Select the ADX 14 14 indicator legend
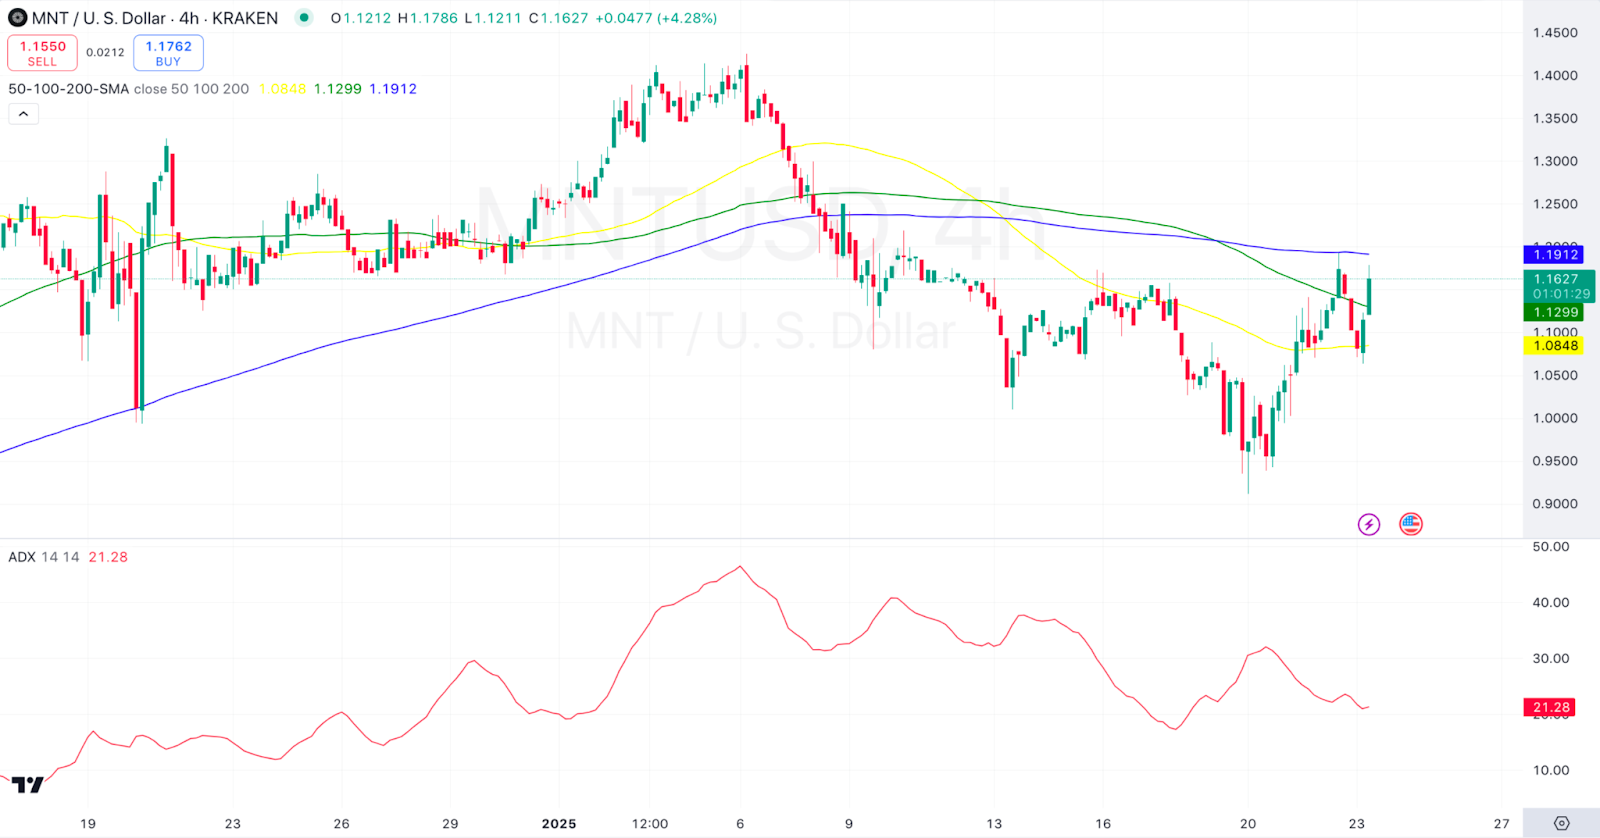The width and height of the screenshot is (1600, 838). pos(44,557)
